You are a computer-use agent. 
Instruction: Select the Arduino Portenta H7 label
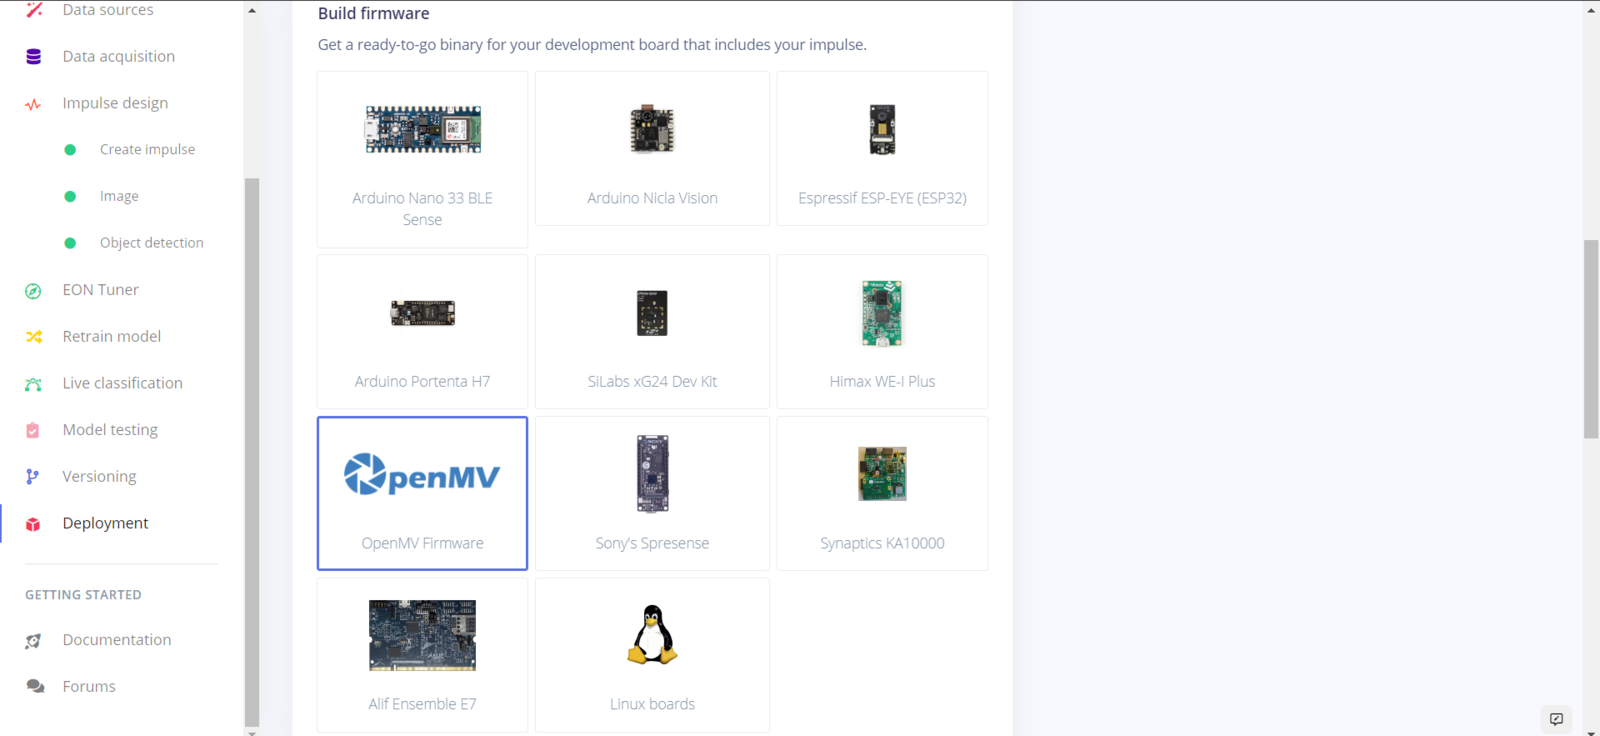(x=422, y=382)
